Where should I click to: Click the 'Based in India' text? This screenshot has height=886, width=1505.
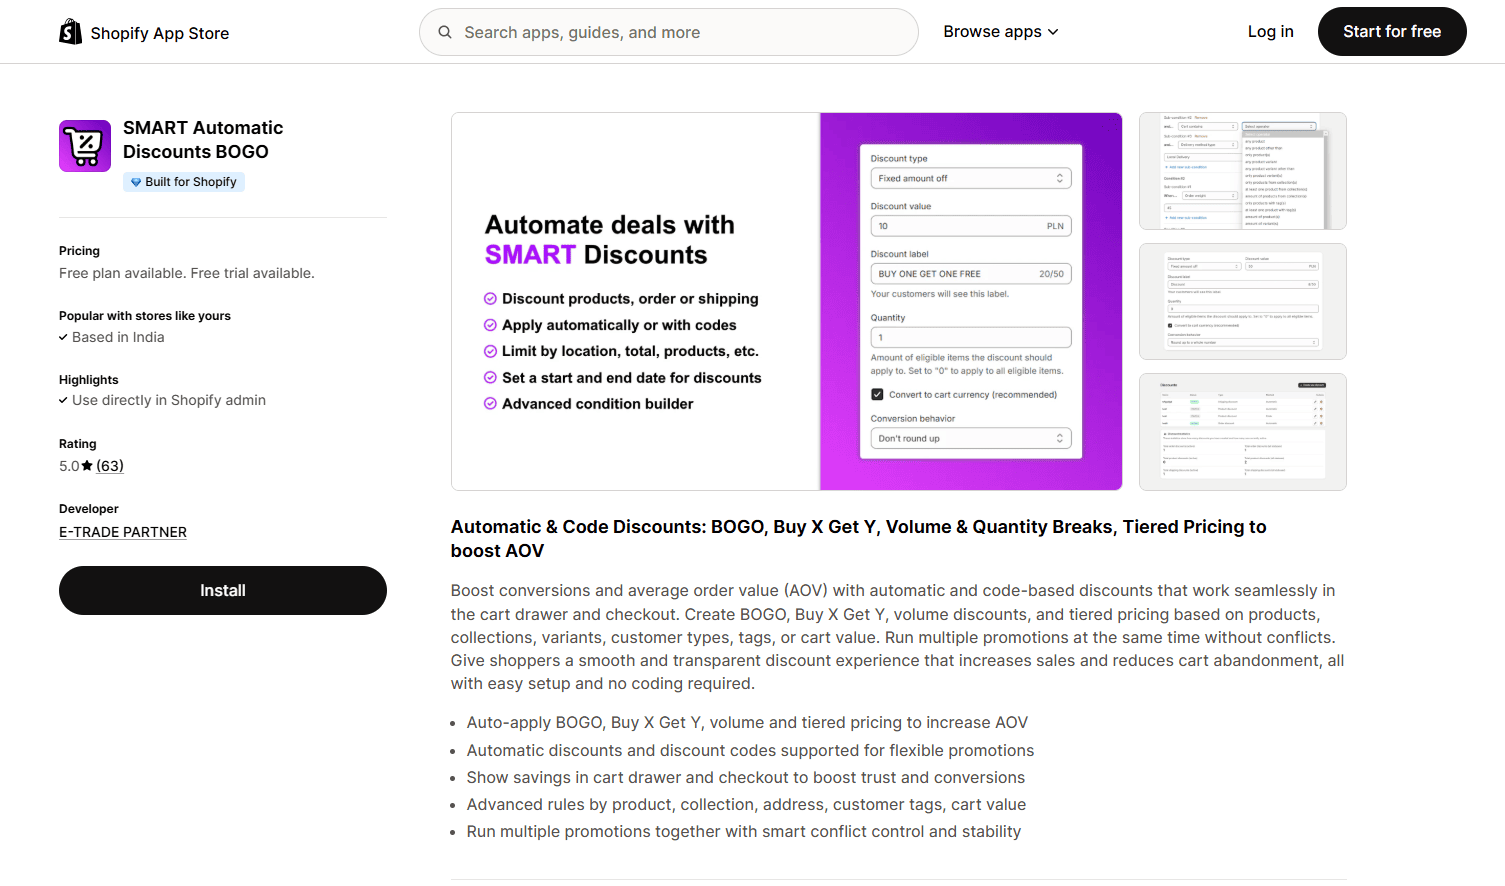coord(118,338)
